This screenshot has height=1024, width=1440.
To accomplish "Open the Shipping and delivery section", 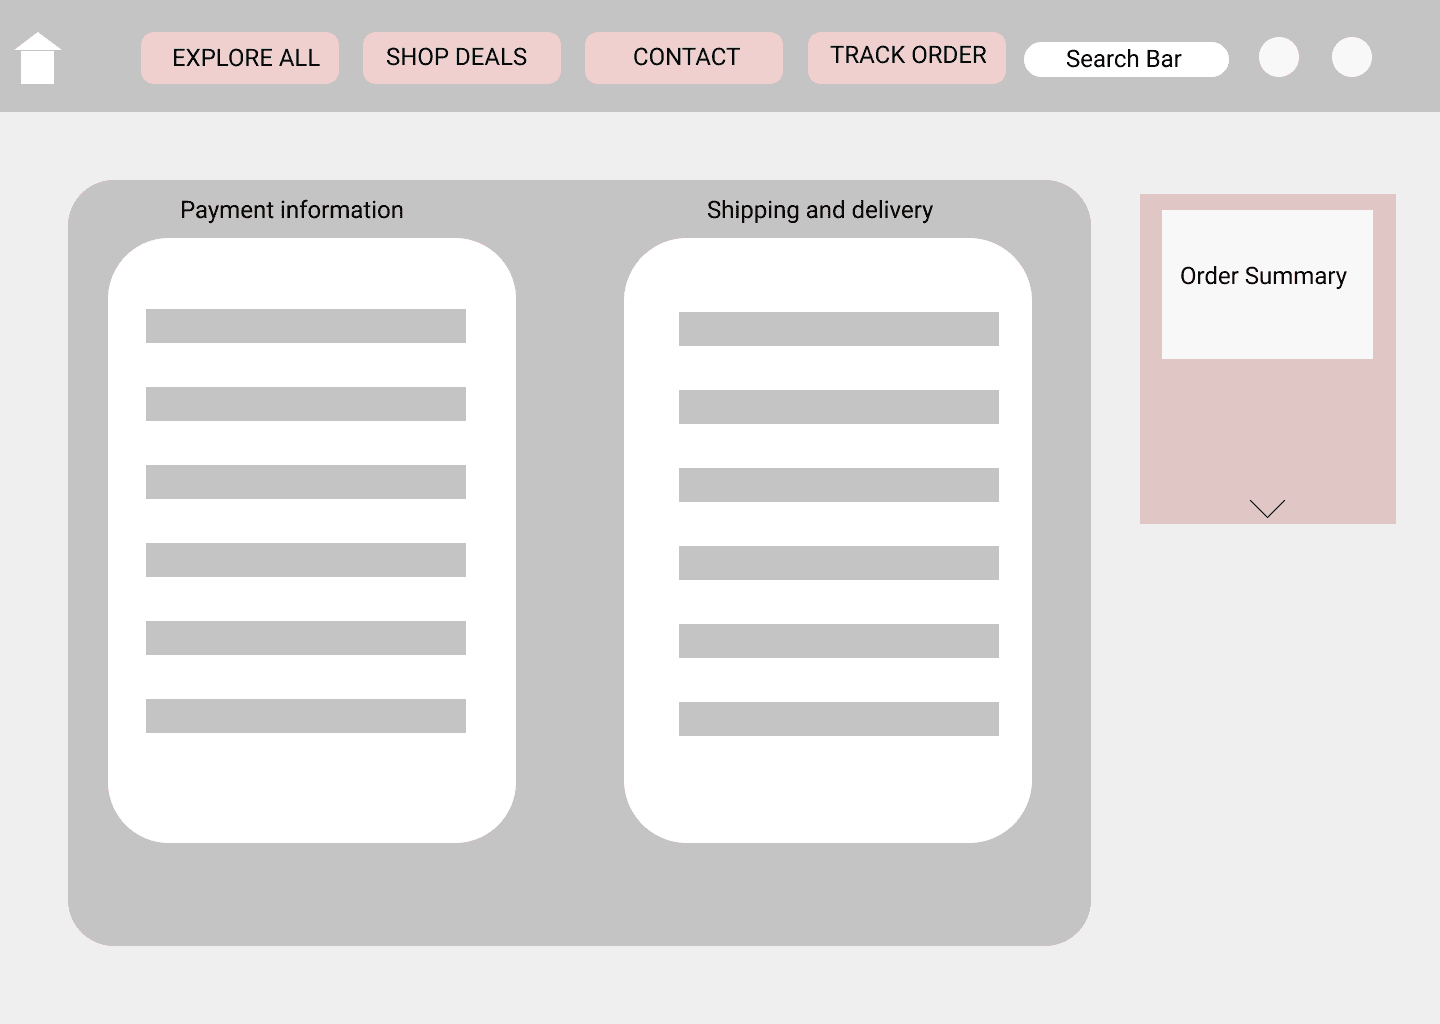I will point(820,210).
